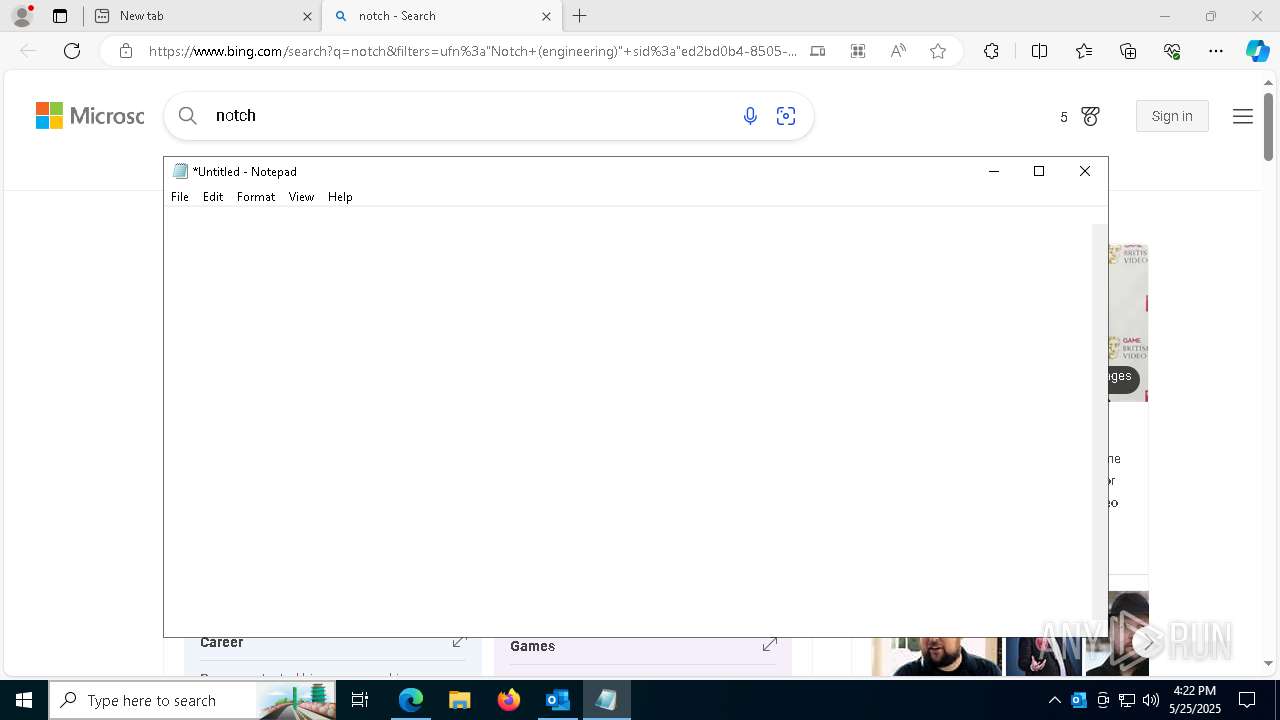1280x720 pixels.
Task: Open File Explorer from the taskbar
Action: pyautogui.click(x=460, y=700)
